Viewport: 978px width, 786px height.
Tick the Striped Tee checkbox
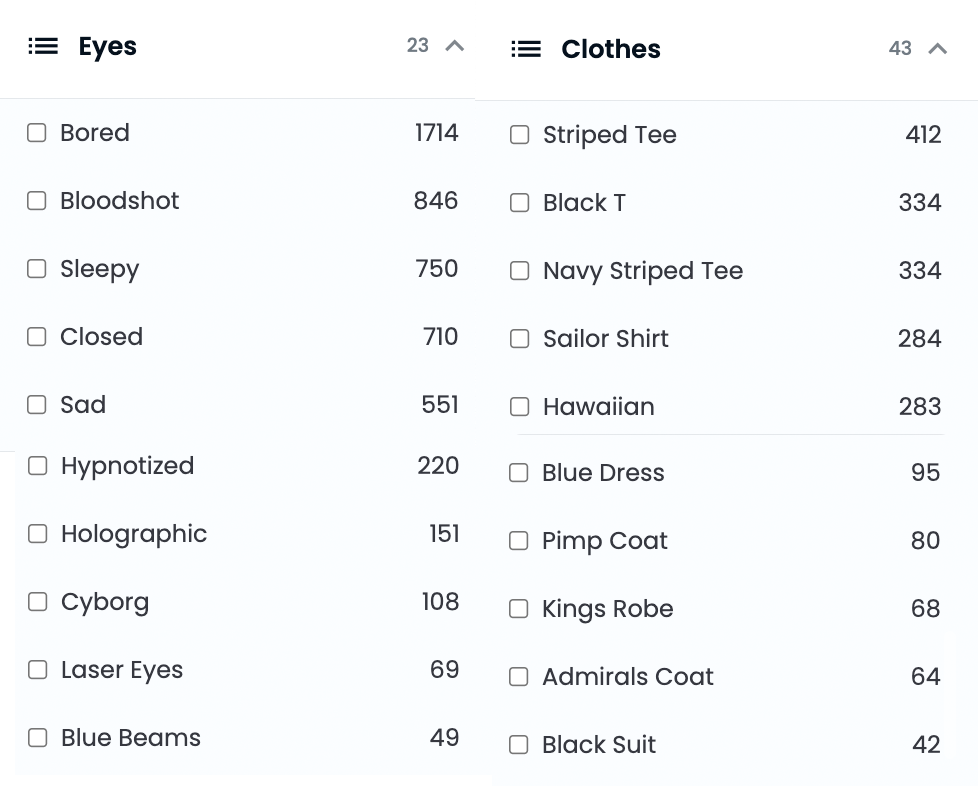click(520, 135)
